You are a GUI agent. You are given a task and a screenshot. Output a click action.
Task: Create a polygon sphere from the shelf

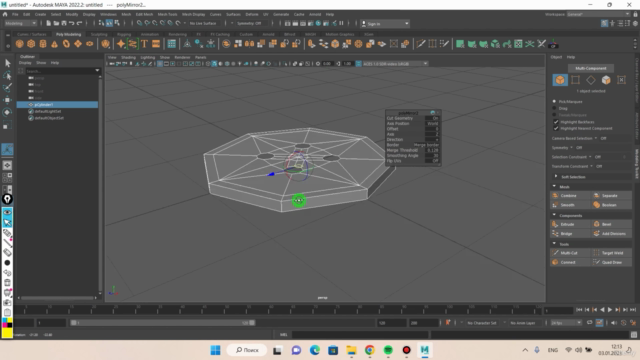19,44
